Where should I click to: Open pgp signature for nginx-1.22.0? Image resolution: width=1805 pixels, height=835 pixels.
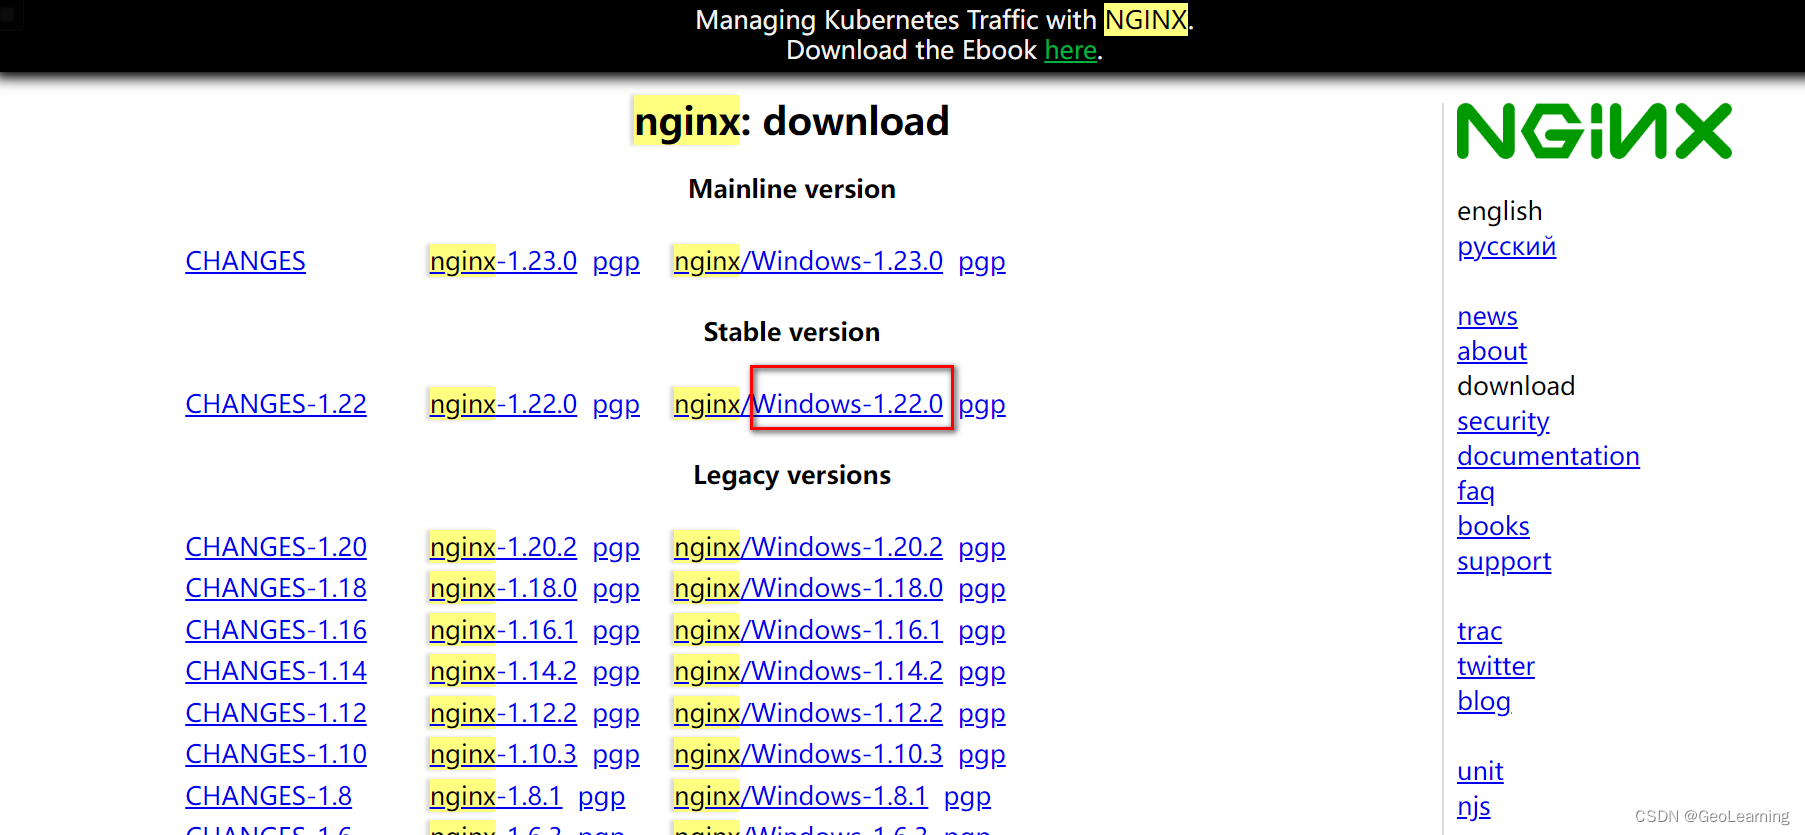pos(616,405)
